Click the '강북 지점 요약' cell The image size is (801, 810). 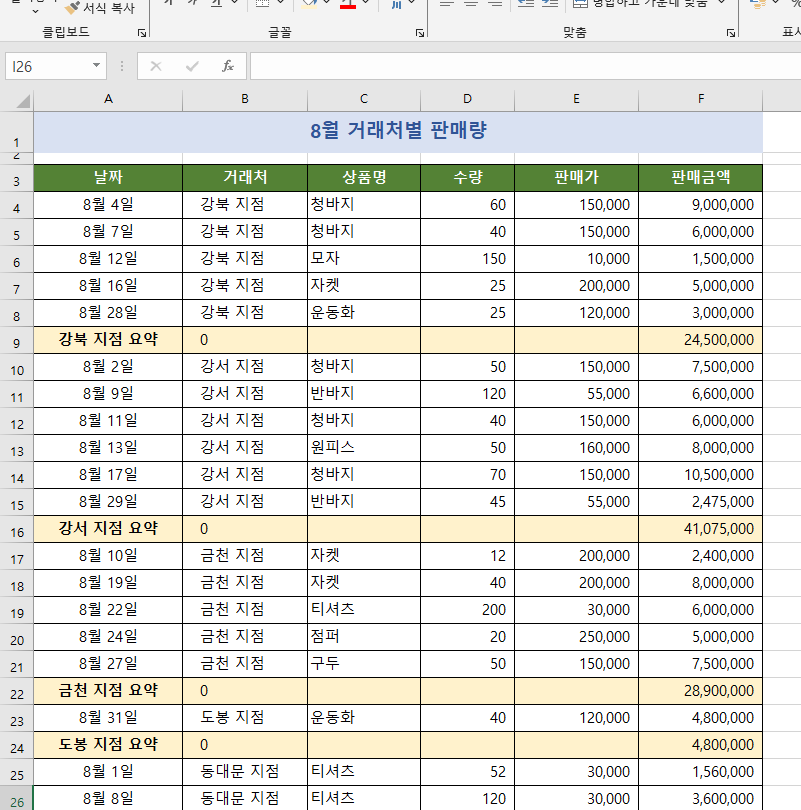pos(108,340)
